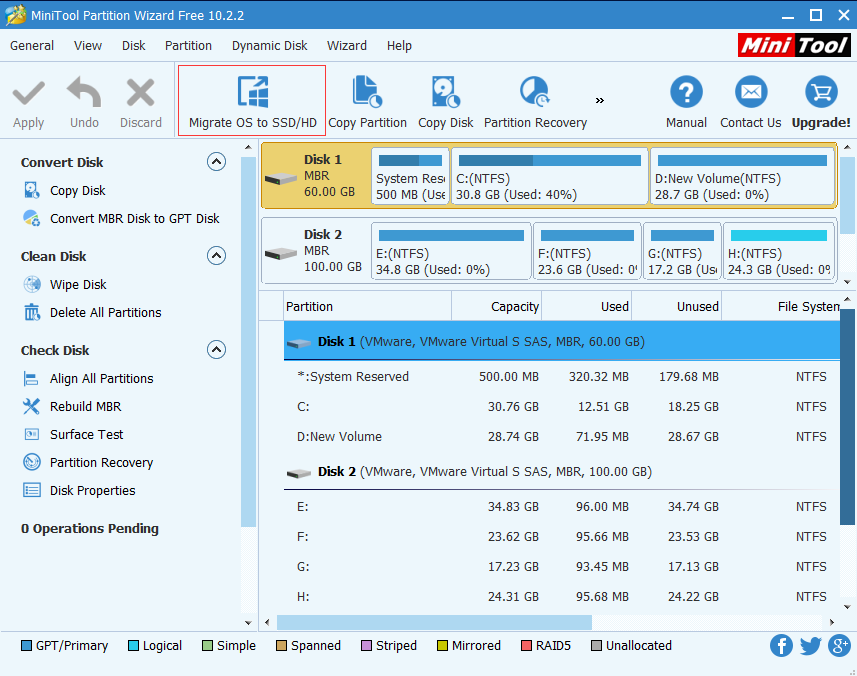Open the Partition menu

(188, 46)
